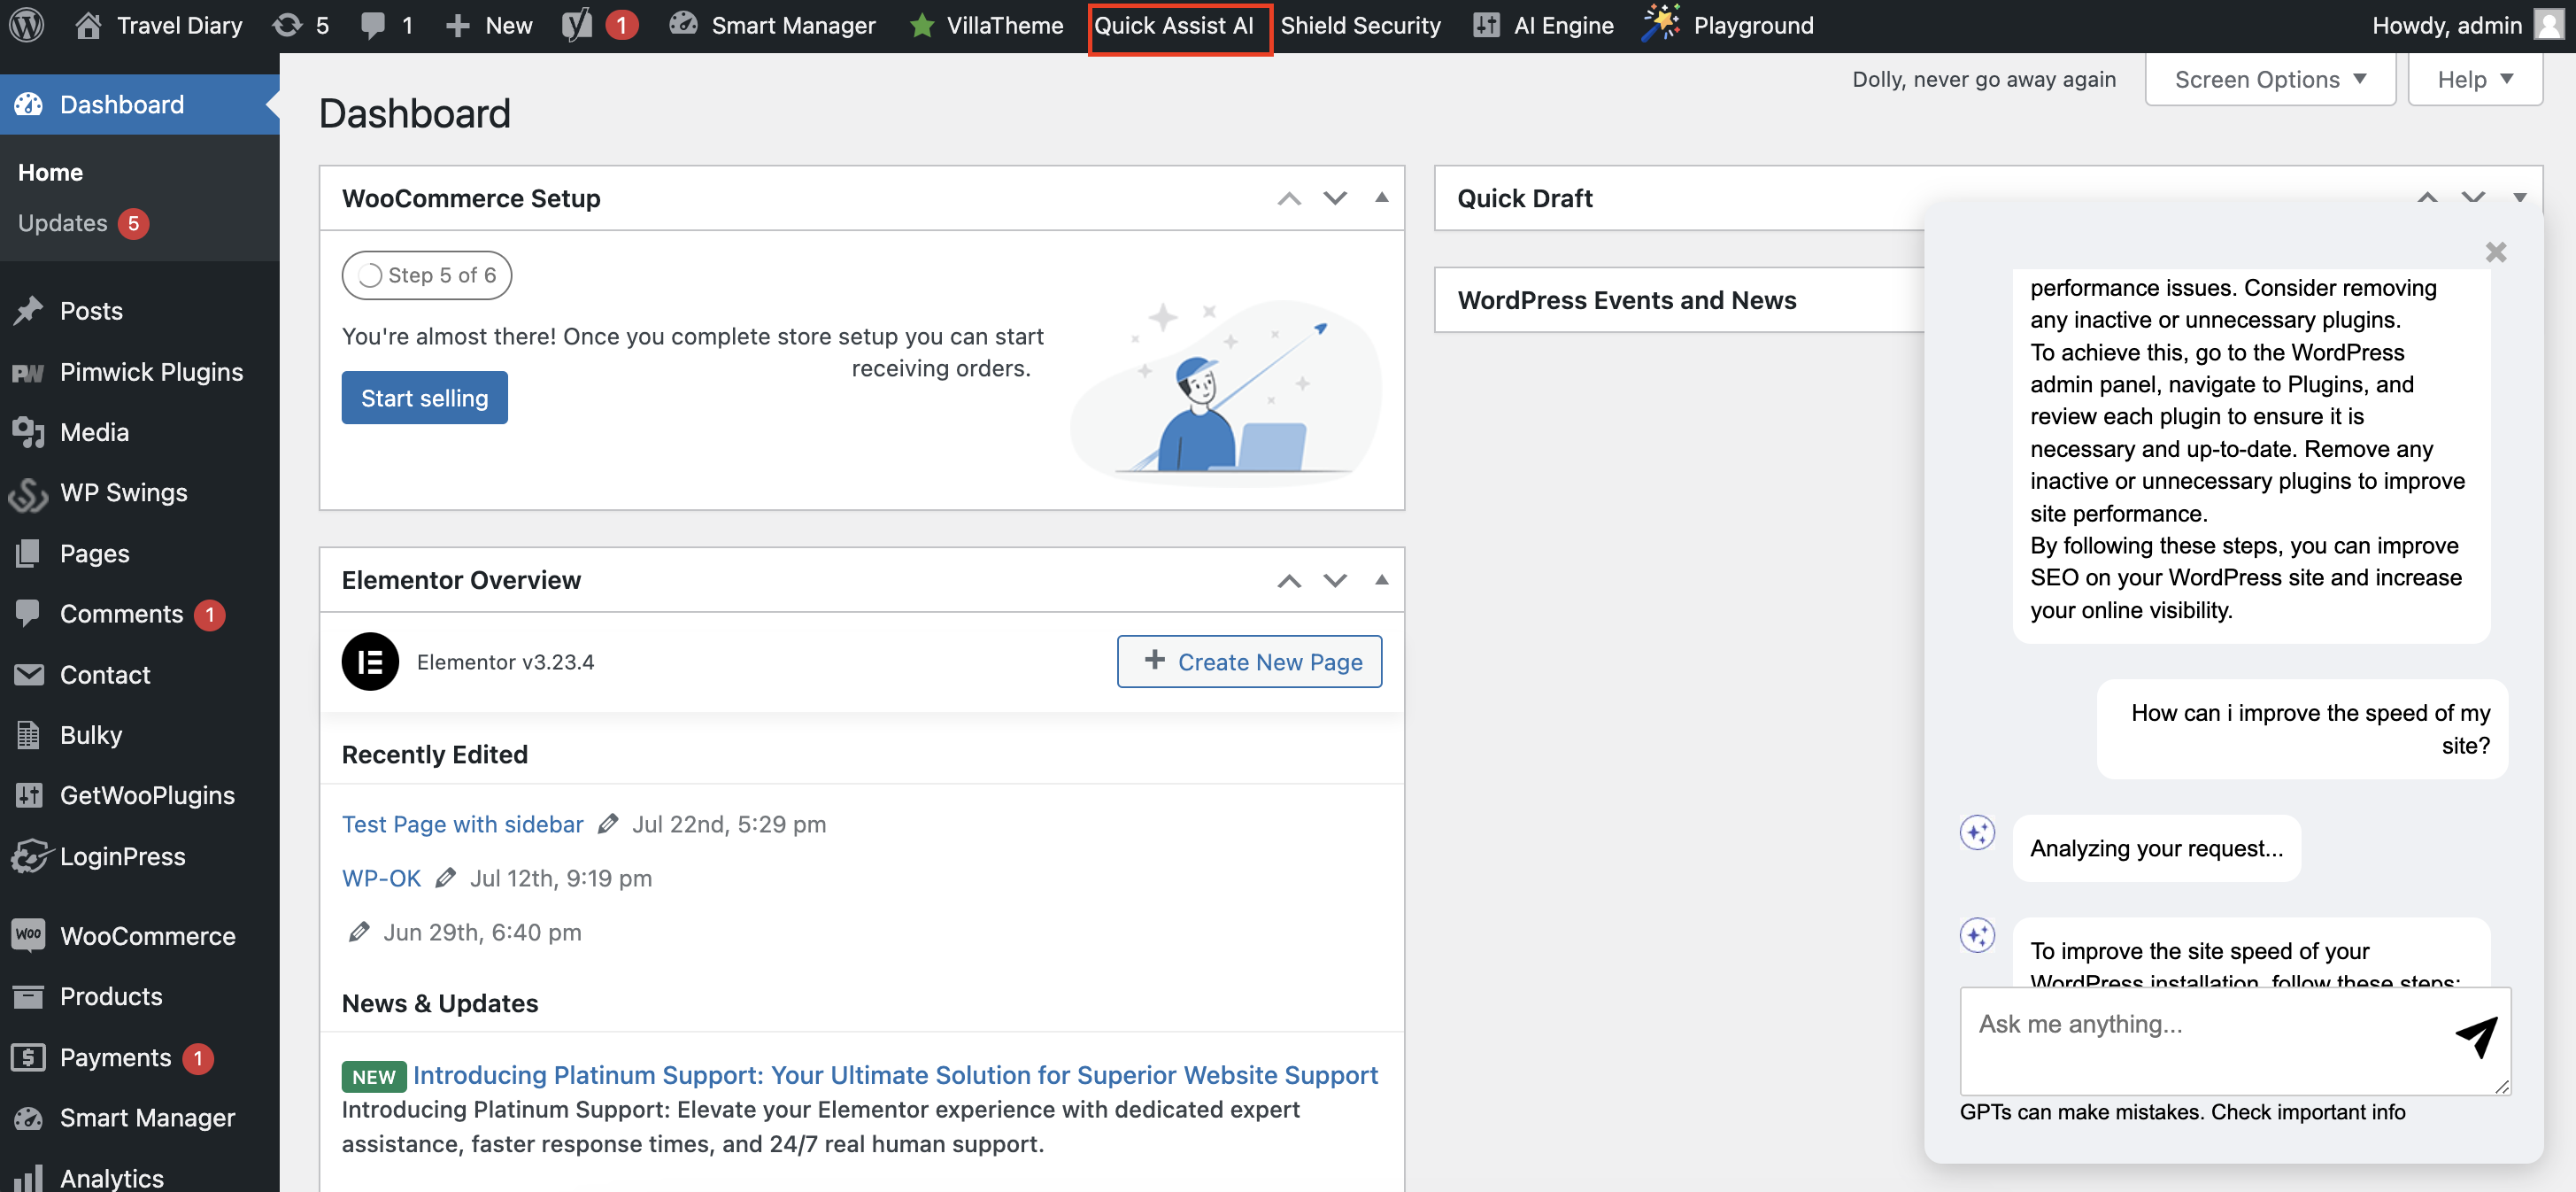Viewport: 2576px width, 1192px height.
Task: Click the Elementor logo circle
Action: (370, 662)
